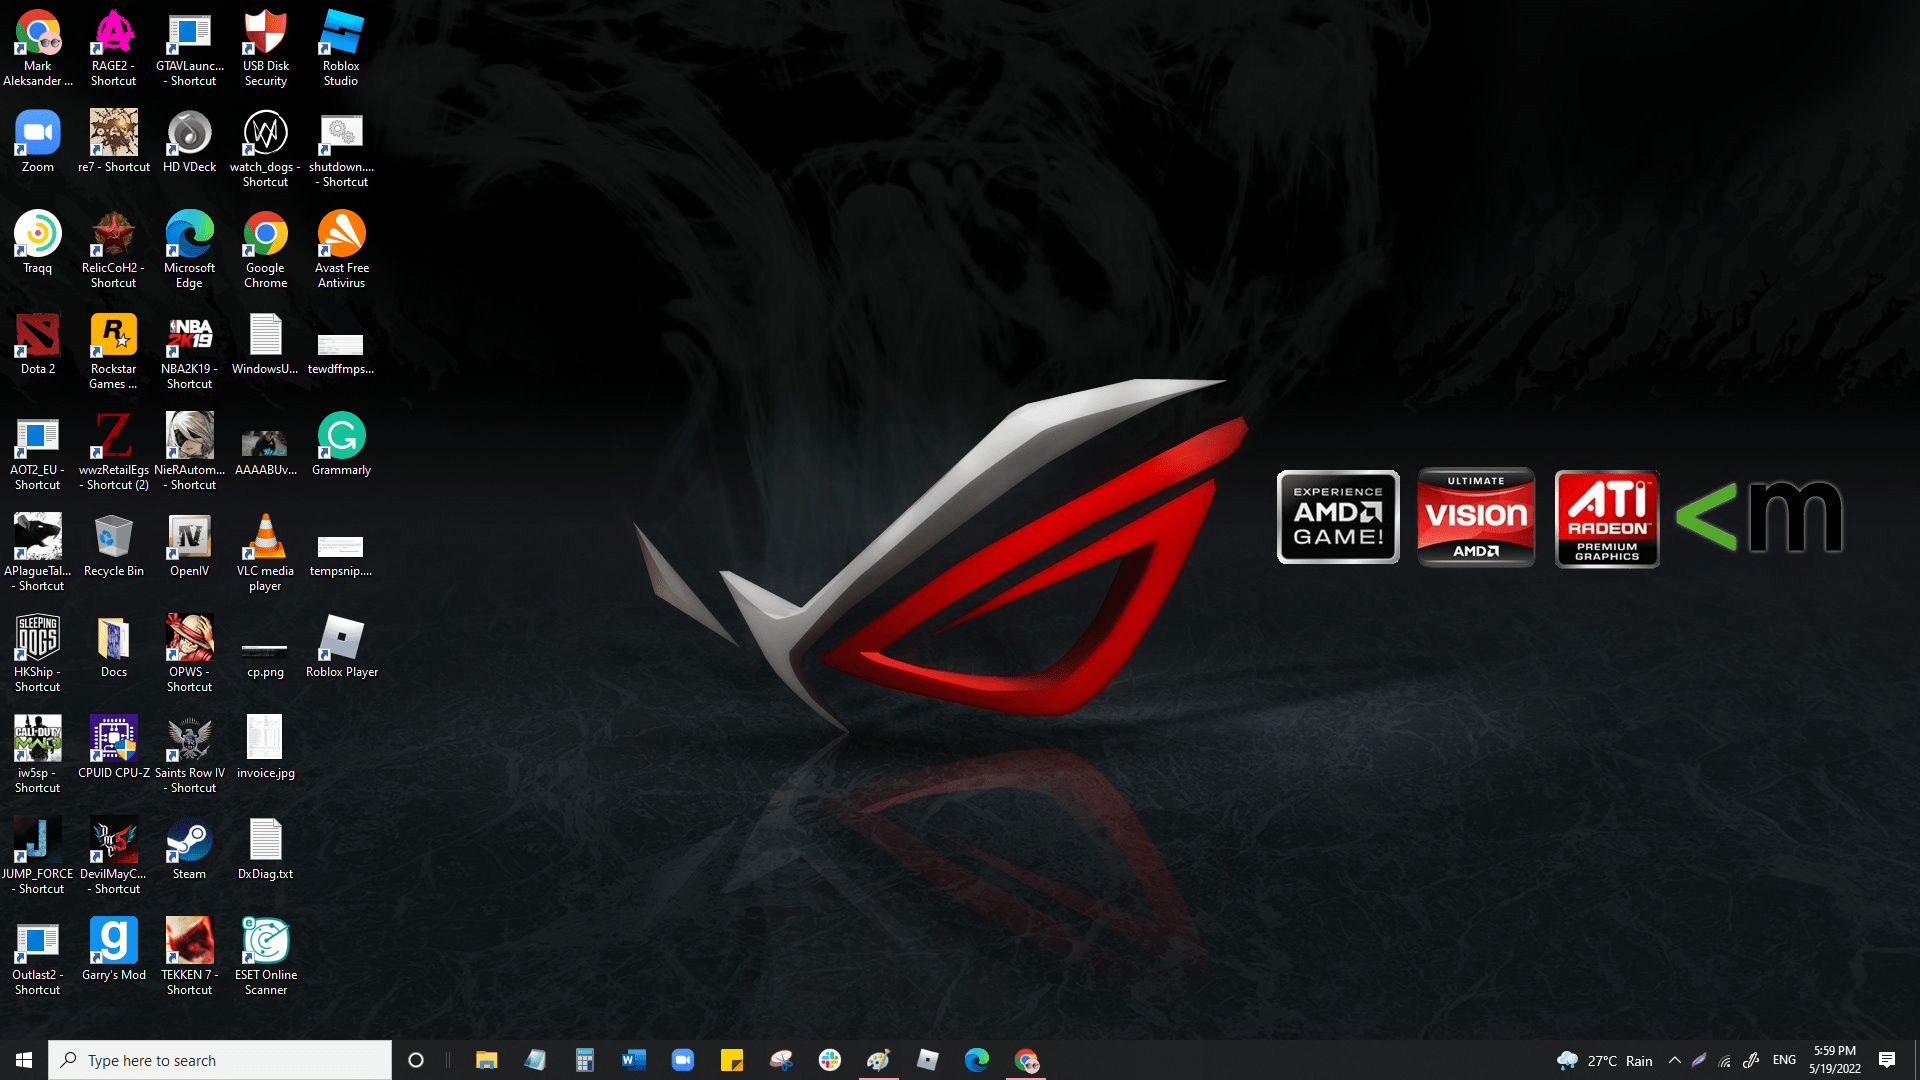Open Slack from the taskbar
The height and width of the screenshot is (1080, 1920).
click(x=830, y=1060)
